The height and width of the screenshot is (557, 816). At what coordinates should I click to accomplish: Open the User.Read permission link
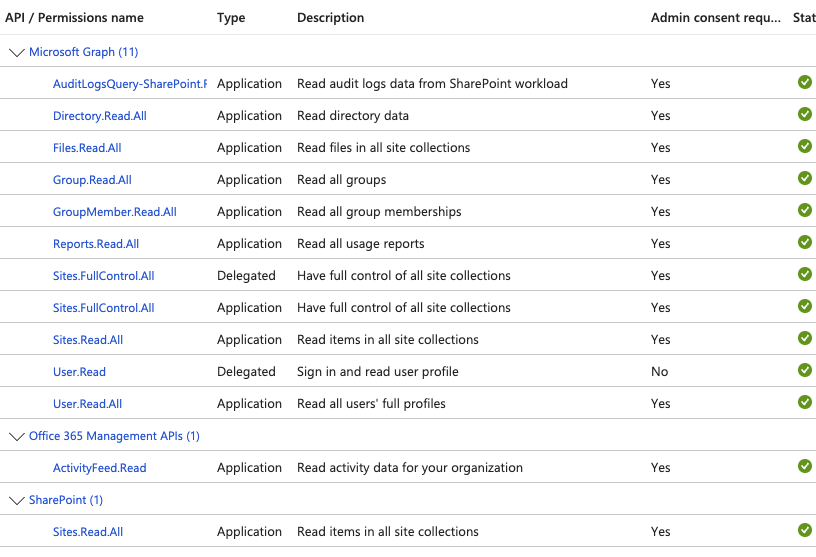coord(79,372)
